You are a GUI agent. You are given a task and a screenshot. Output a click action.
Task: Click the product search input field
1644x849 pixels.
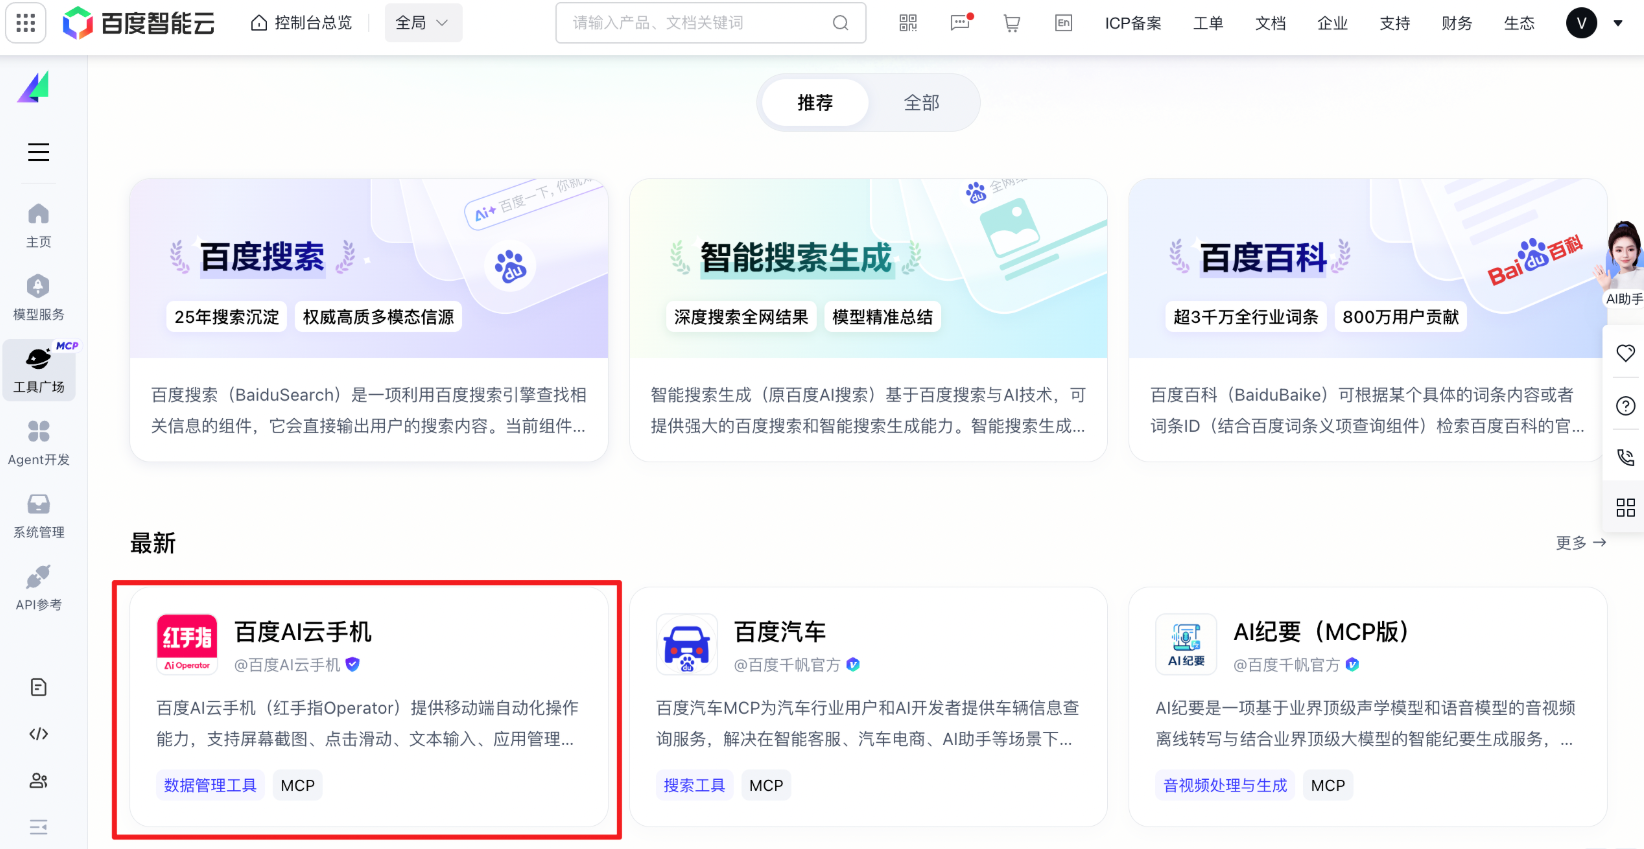tap(700, 23)
